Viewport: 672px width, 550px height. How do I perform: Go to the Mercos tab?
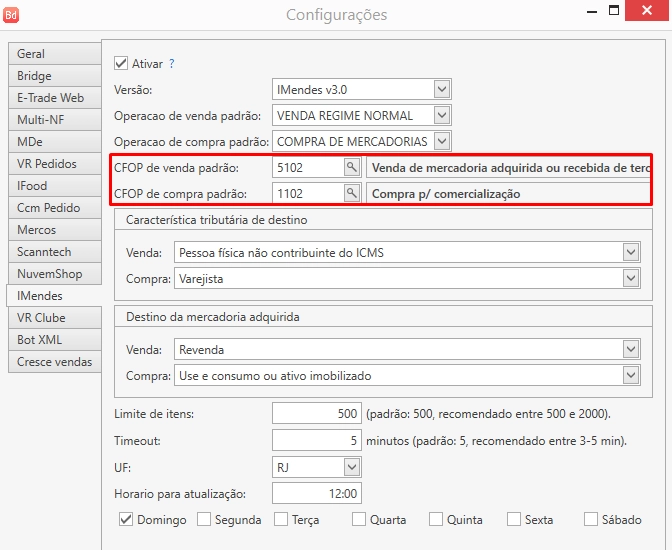tap(54, 230)
